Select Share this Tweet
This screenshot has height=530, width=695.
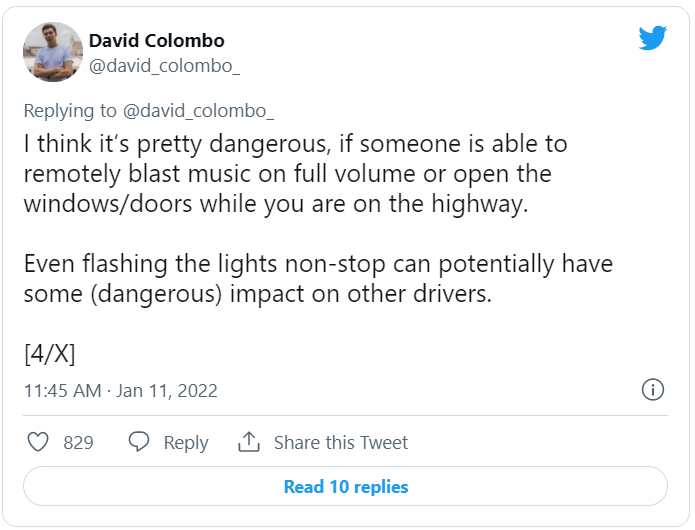click(x=340, y=443)
